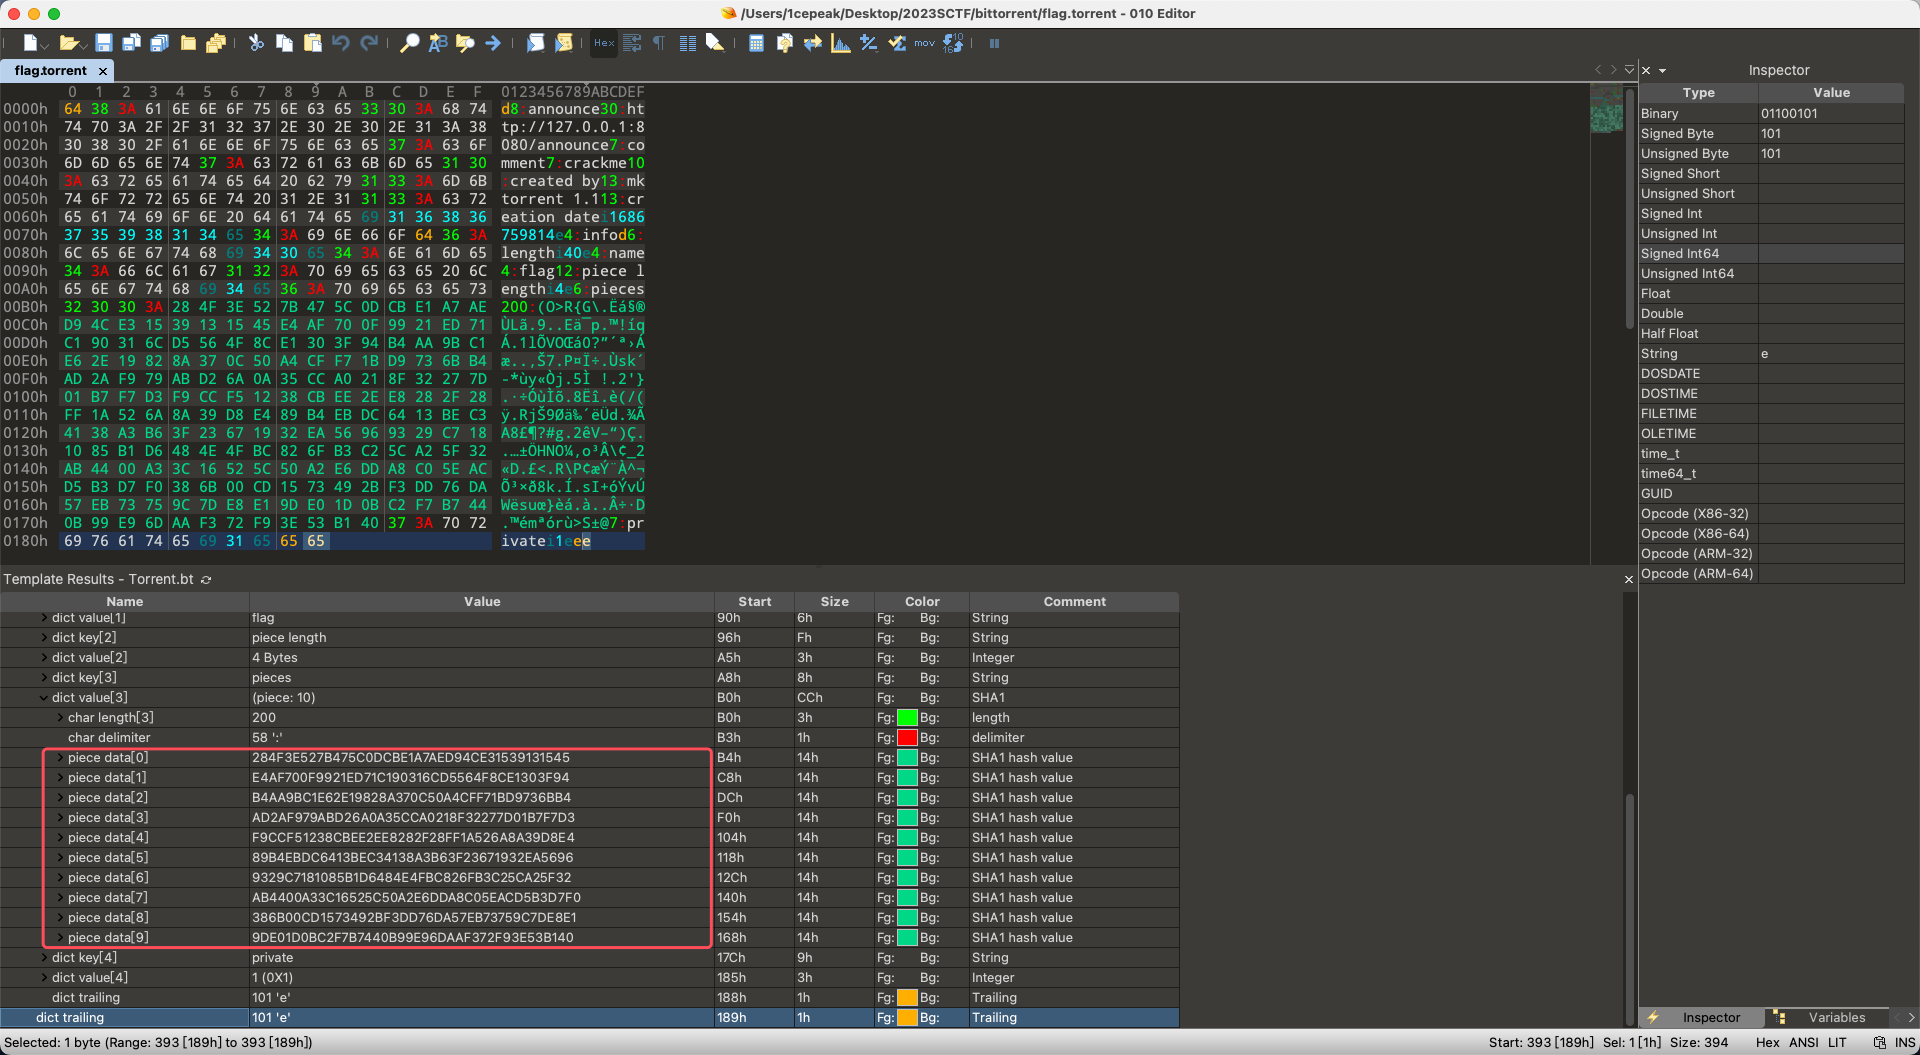The image size is (1920, 1055).
Task: Click orange Fg swatch of last dict trailing
Action: [907, 1018]
